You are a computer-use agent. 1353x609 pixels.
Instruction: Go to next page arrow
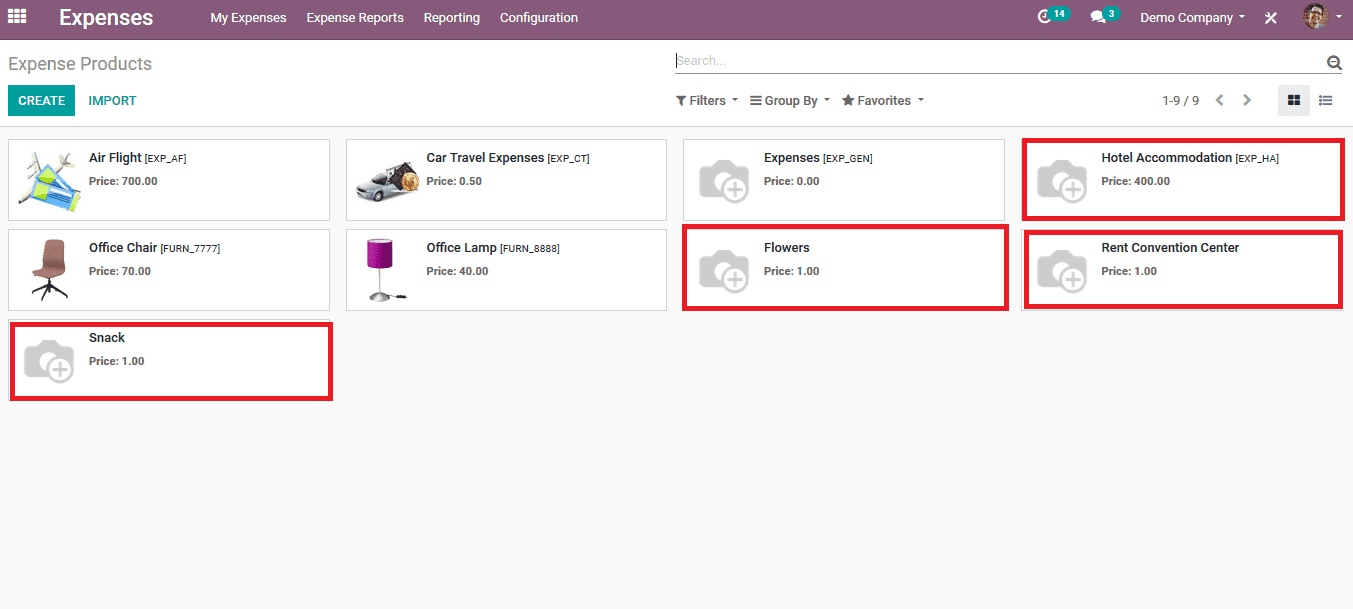(x=1247, y=100)
